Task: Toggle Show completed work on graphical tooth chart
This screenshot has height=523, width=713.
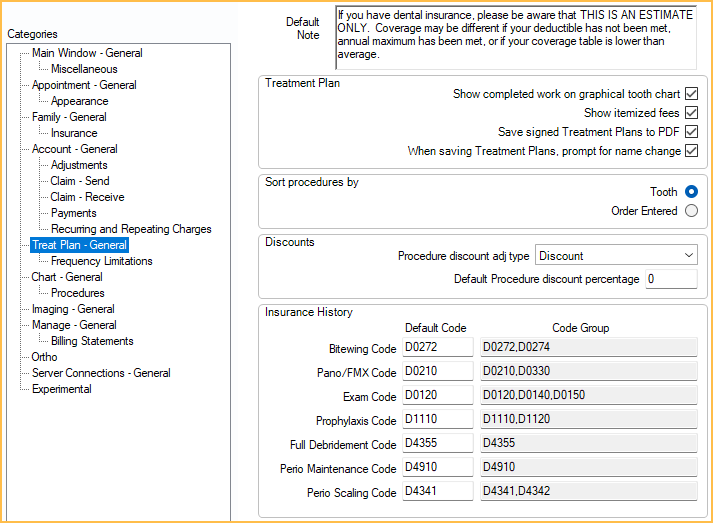Action: click(691, 94)
